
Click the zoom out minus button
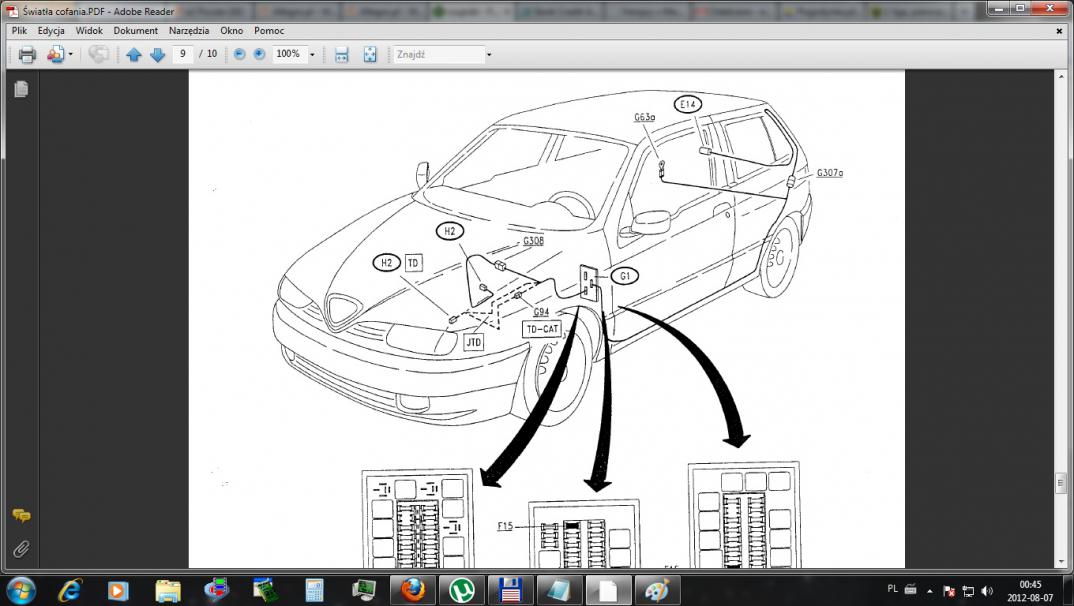pyautogui.click(x=239, y=54)
